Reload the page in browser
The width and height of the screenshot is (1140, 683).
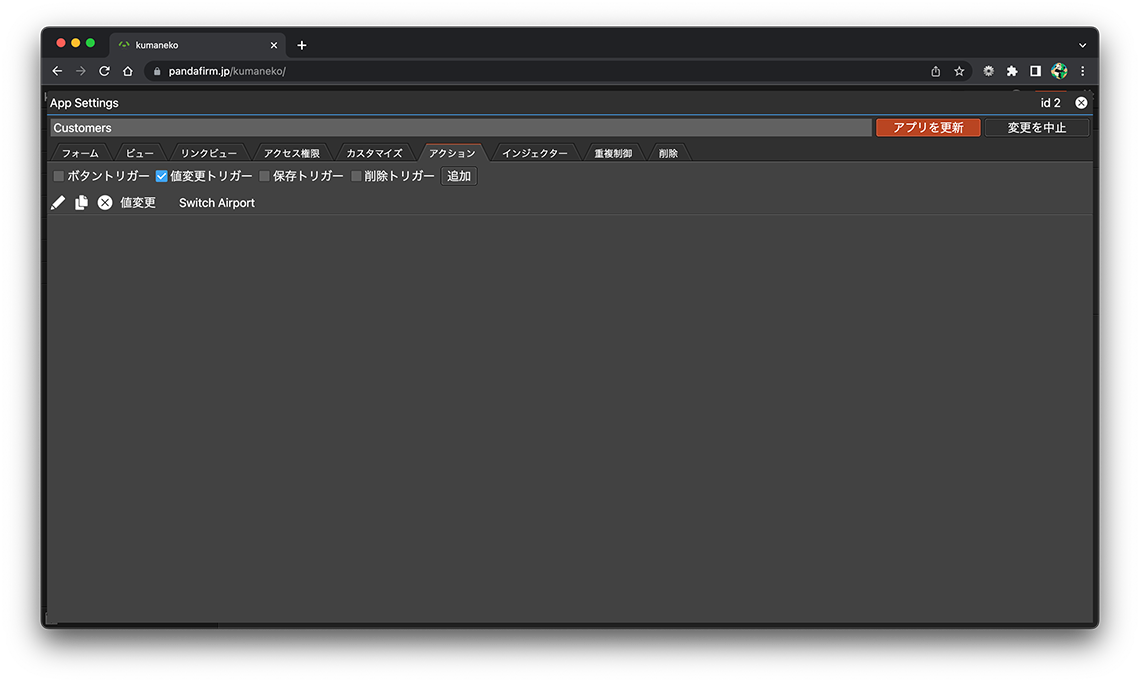tap(104, 71)
